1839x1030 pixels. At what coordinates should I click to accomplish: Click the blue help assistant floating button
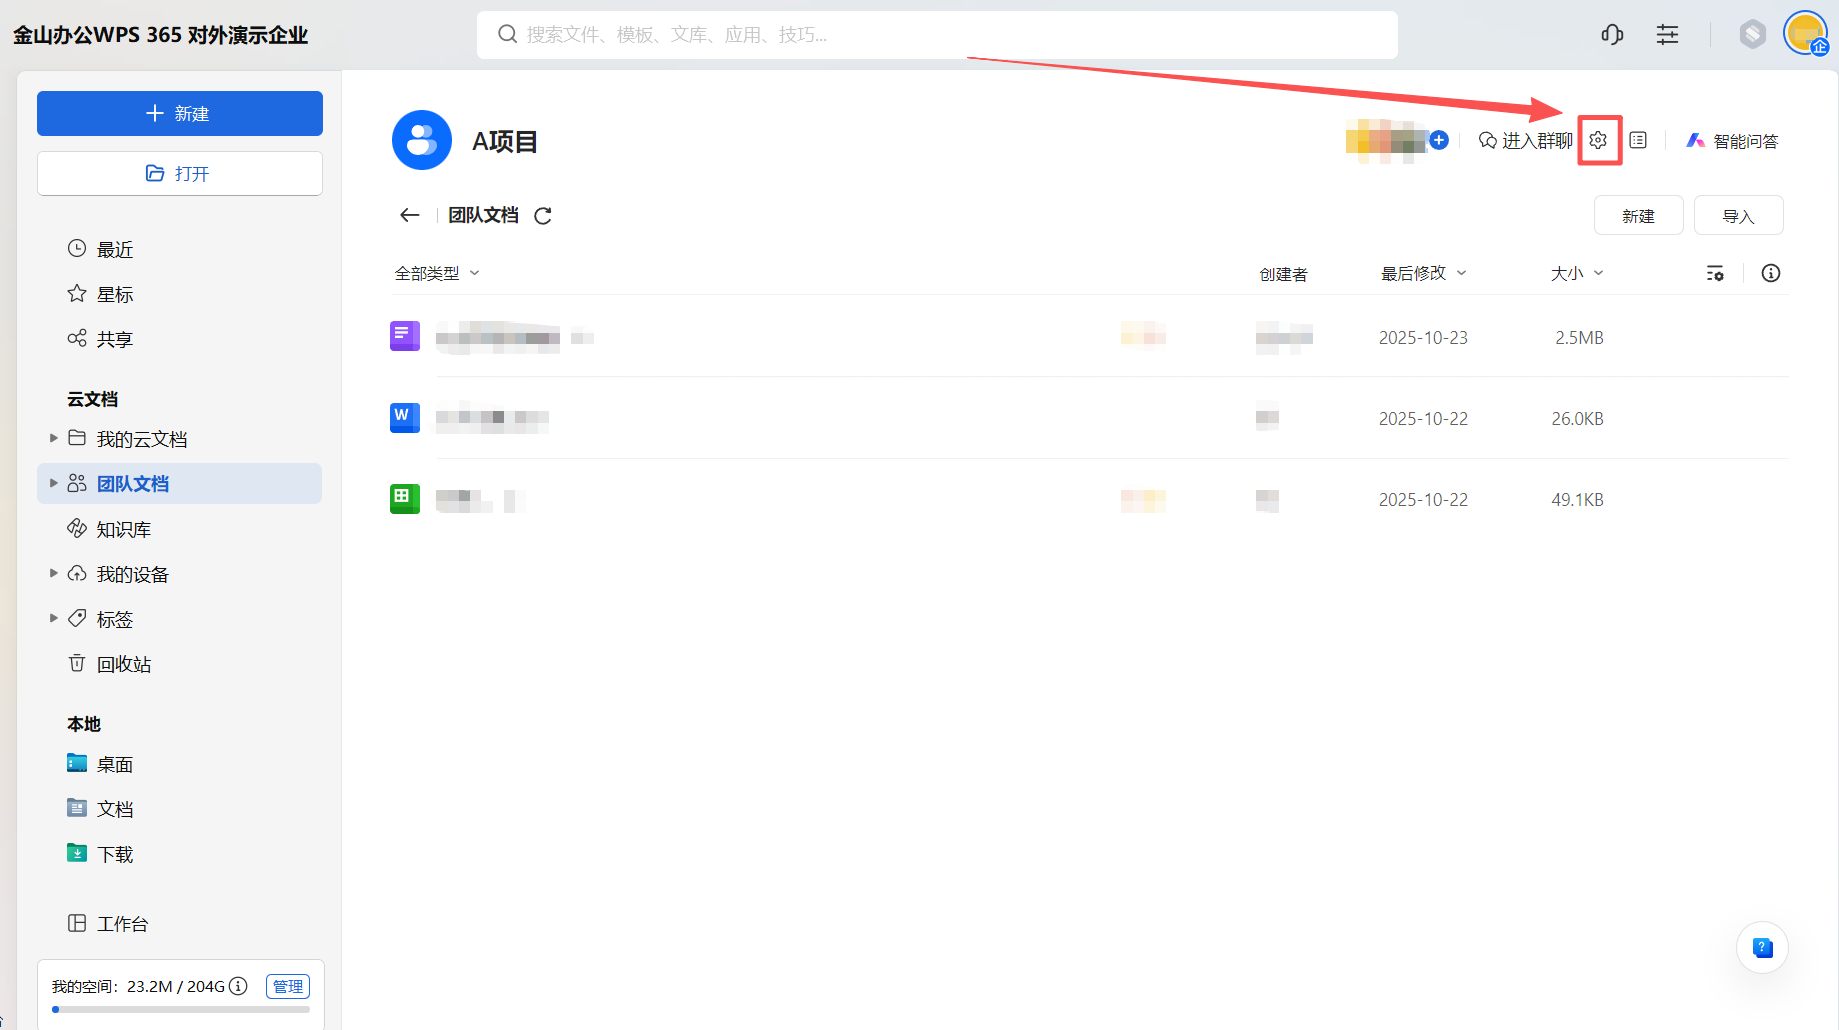point(1762,947)
